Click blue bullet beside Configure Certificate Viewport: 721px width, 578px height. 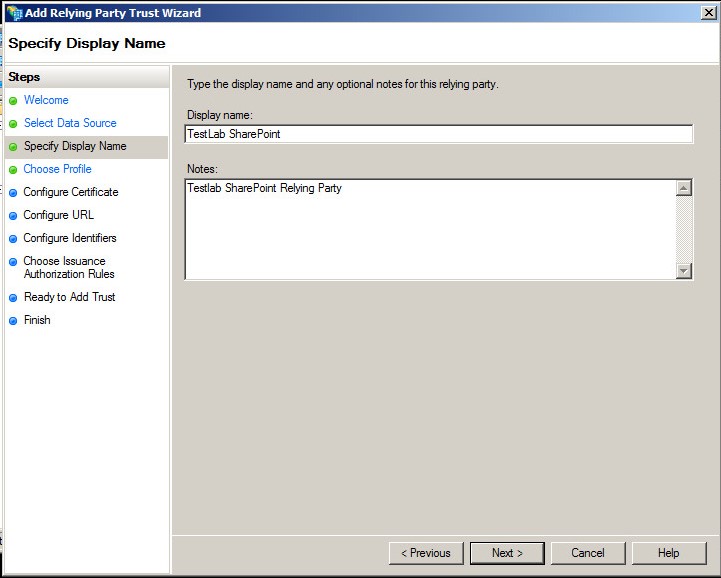pos(13,193)
